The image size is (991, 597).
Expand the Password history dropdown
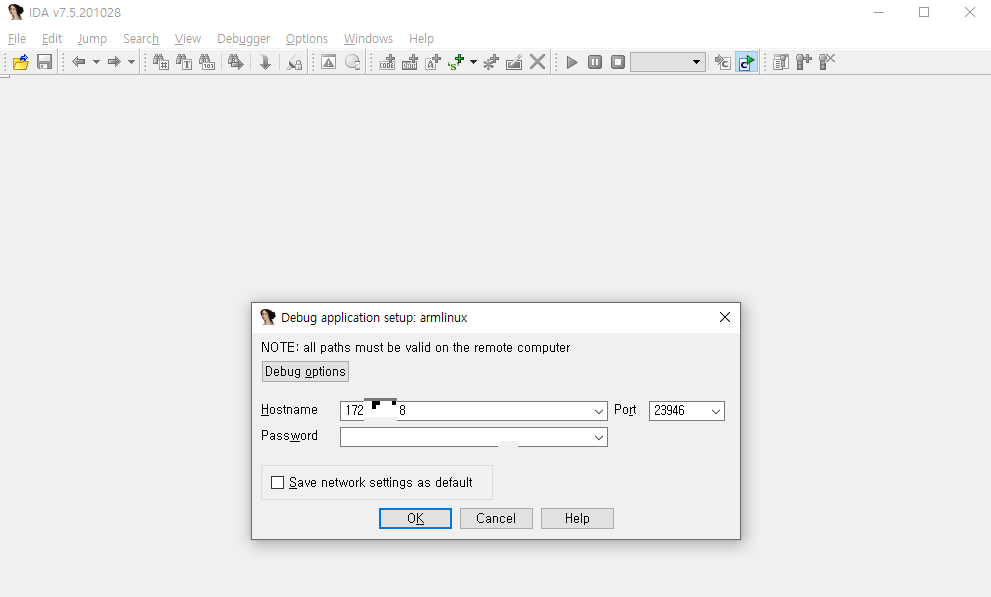[599, 437]
